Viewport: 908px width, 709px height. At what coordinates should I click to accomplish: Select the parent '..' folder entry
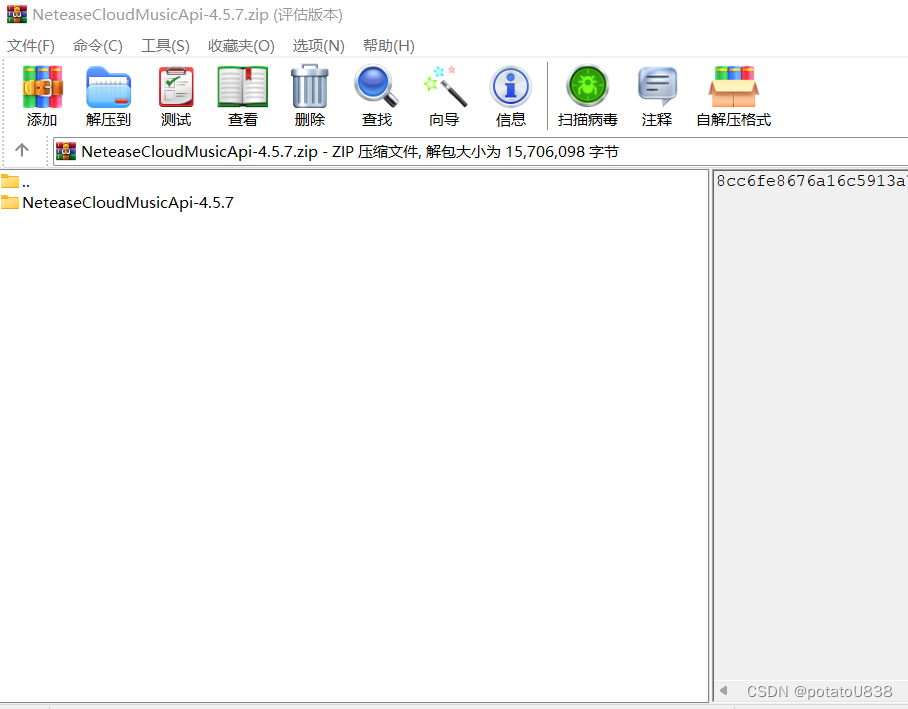tap(16, 182)
